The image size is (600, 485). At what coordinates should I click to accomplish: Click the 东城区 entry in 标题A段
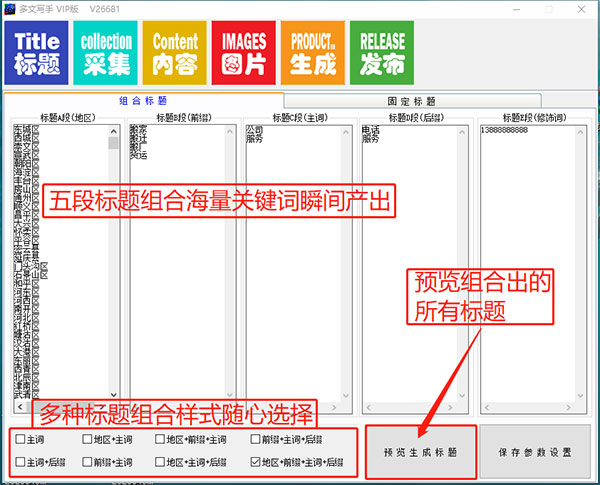(26, 130)
